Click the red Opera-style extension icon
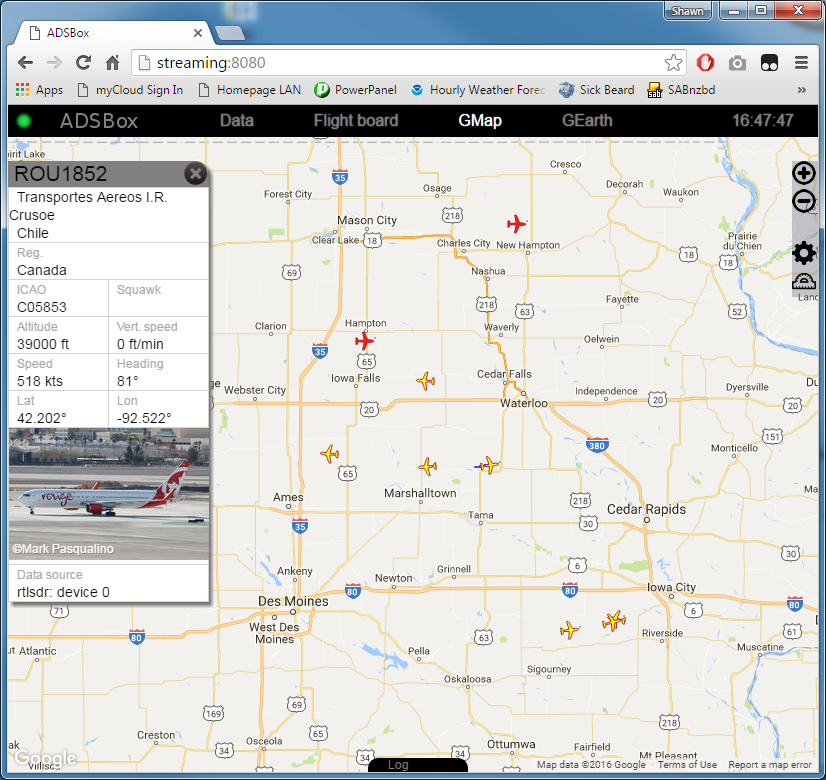The width and height of the screenshot is (826, 780). coord(705,63)
